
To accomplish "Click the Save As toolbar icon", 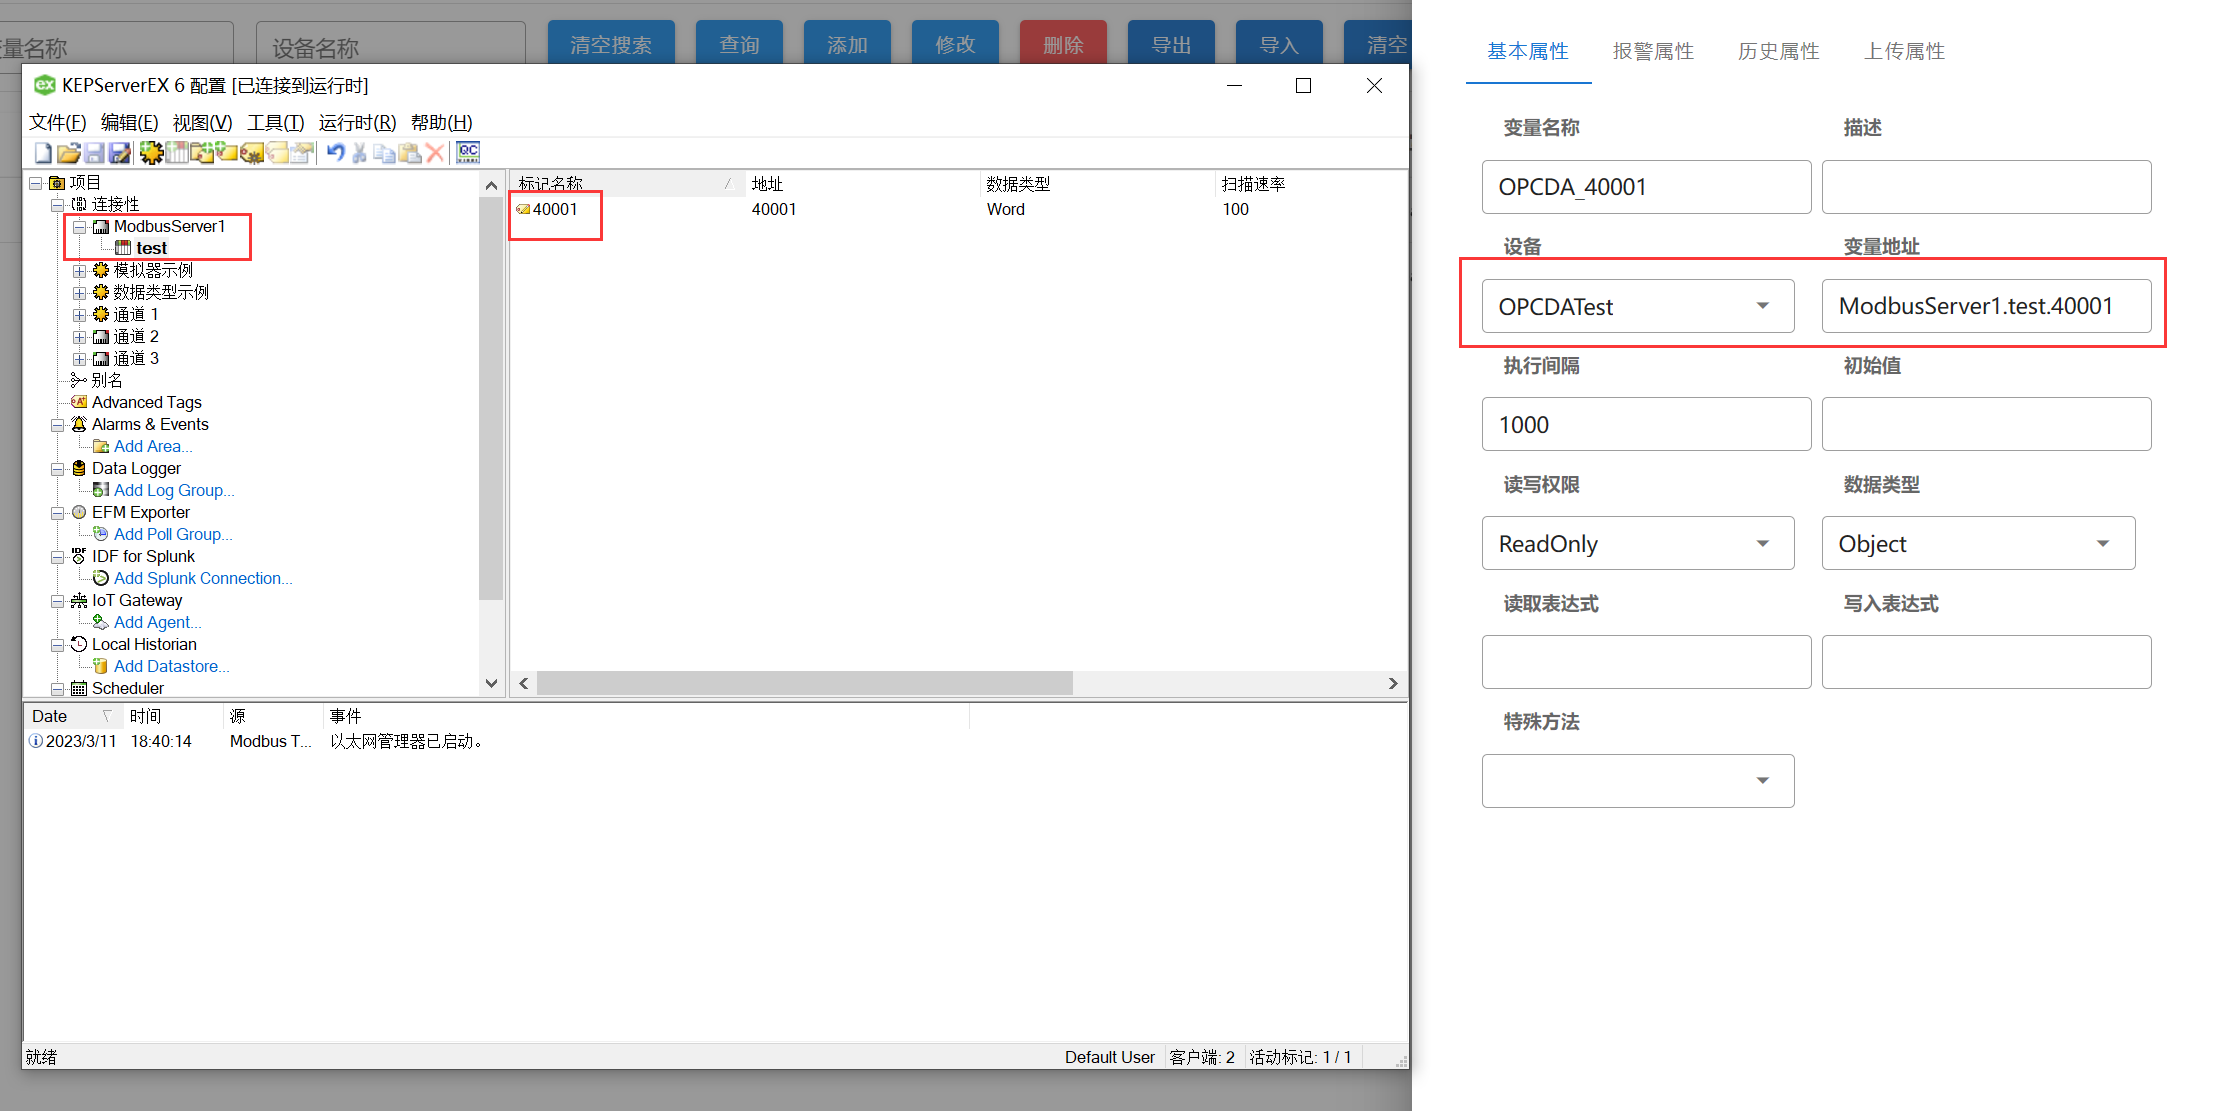I will tap(120, 153).
